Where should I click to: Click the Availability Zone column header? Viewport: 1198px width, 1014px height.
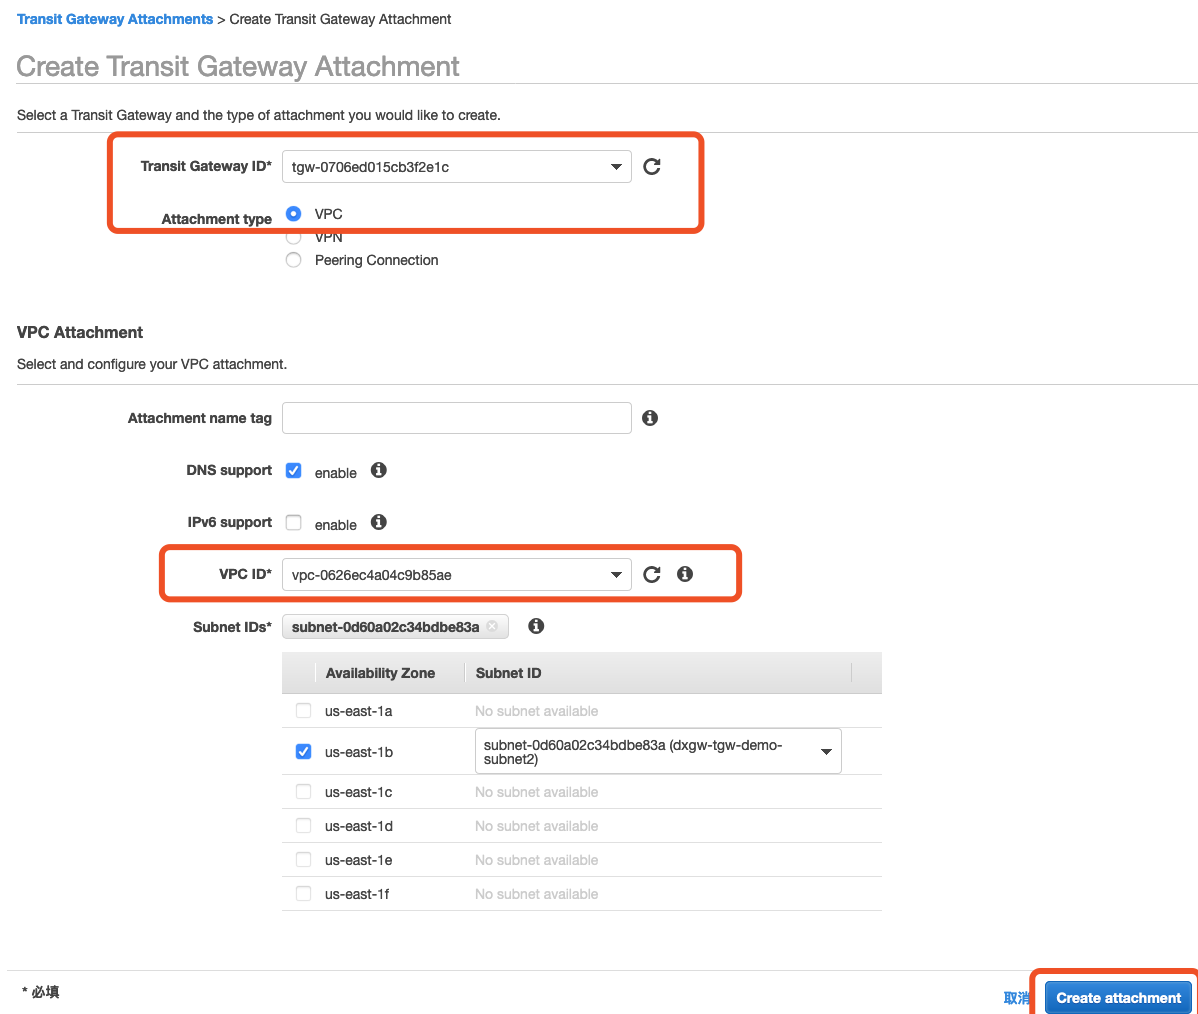click(380, 673)
